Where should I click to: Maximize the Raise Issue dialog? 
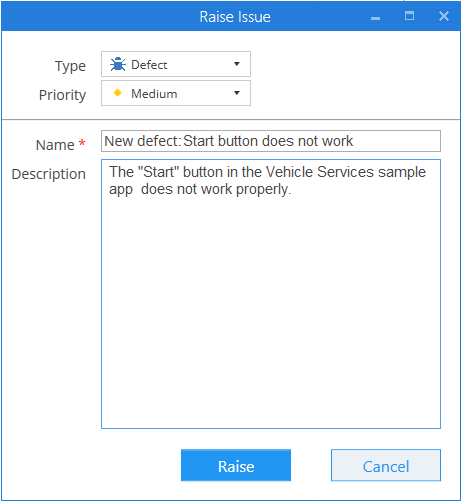409,16
